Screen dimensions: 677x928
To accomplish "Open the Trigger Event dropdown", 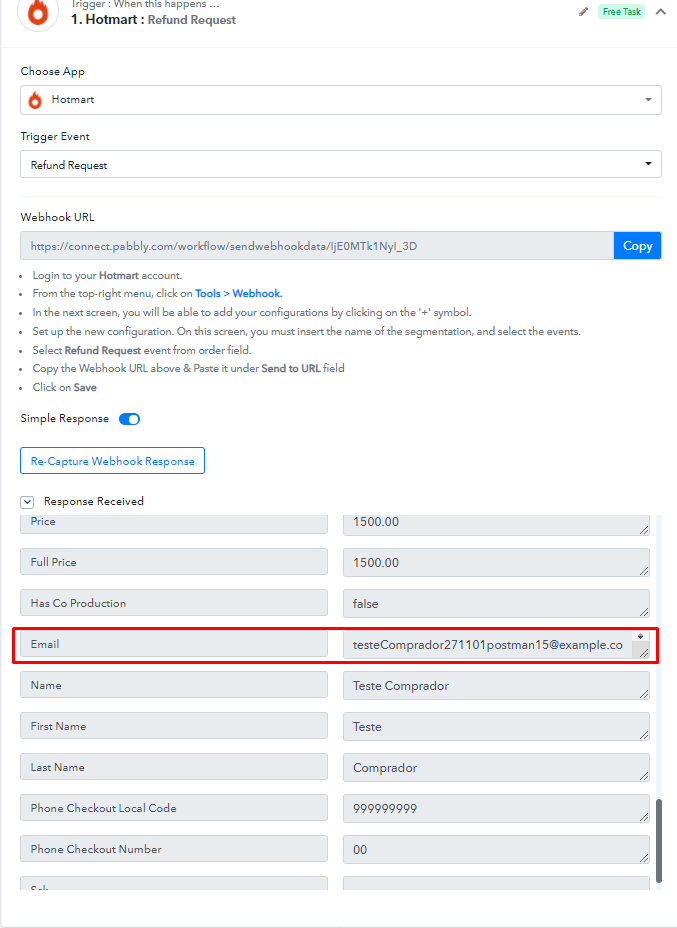I will tap(341, 165).
